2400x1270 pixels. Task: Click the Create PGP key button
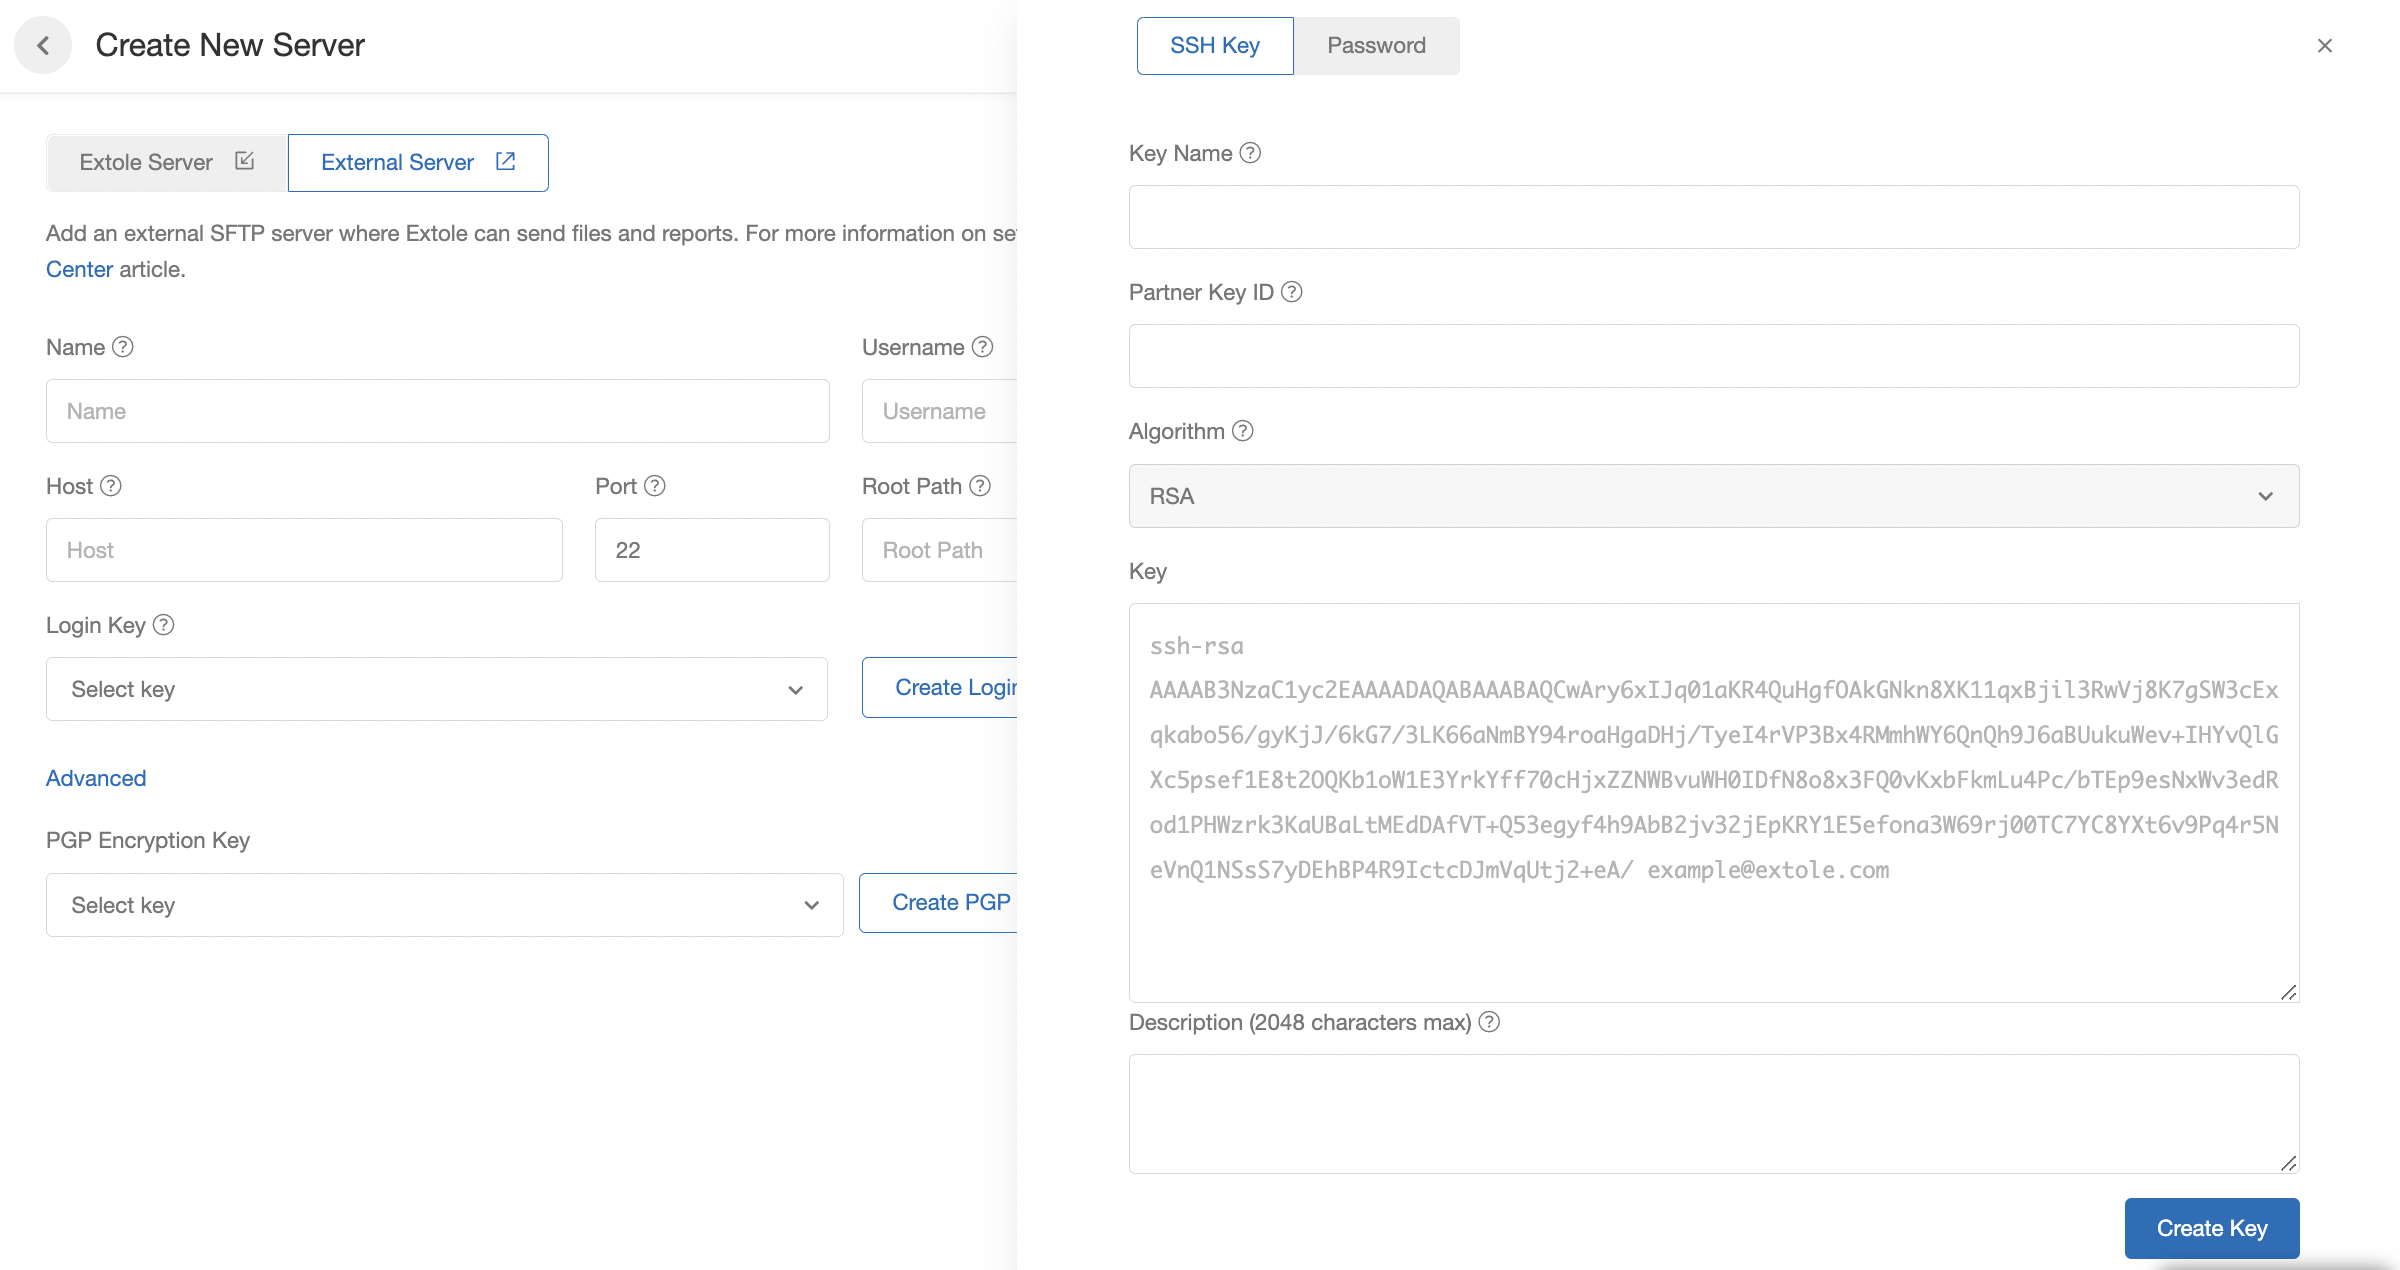[x=938, y=902]
